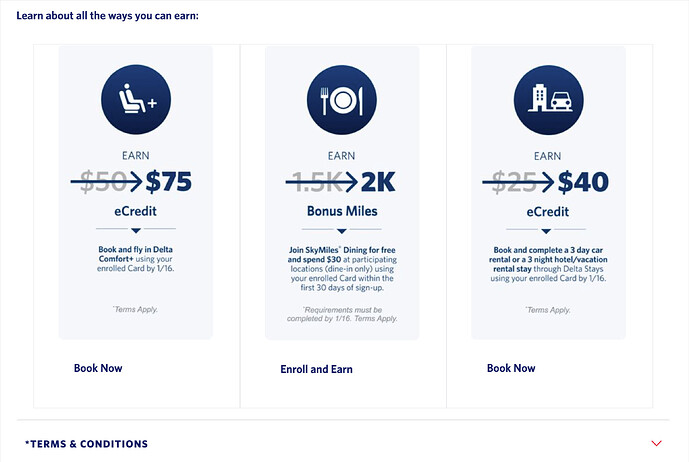Click Book Now under car rental offer

point(511,368)
